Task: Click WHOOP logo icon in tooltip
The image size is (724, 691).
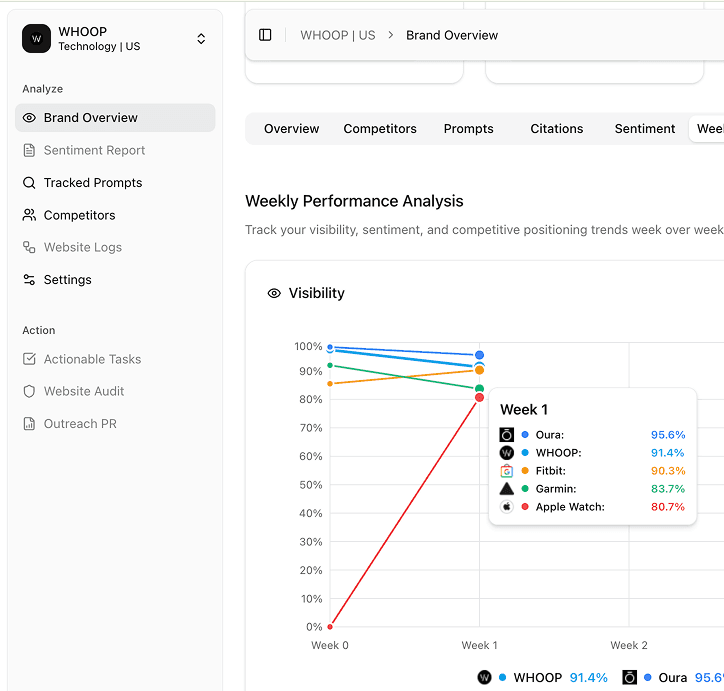Action: click(507, 453)
